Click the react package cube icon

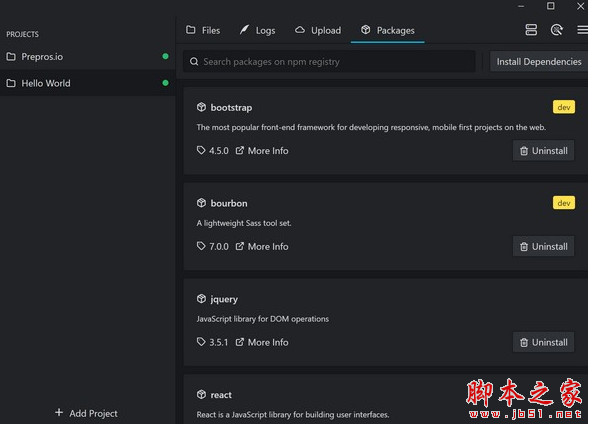click(201, 394)
